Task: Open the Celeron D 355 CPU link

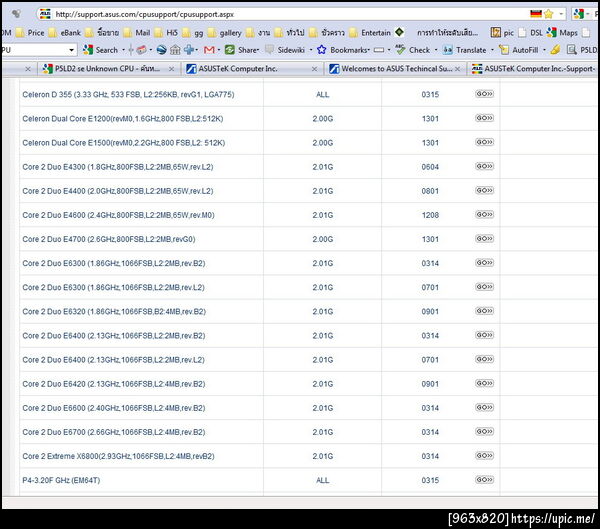Action: [128, 95]
